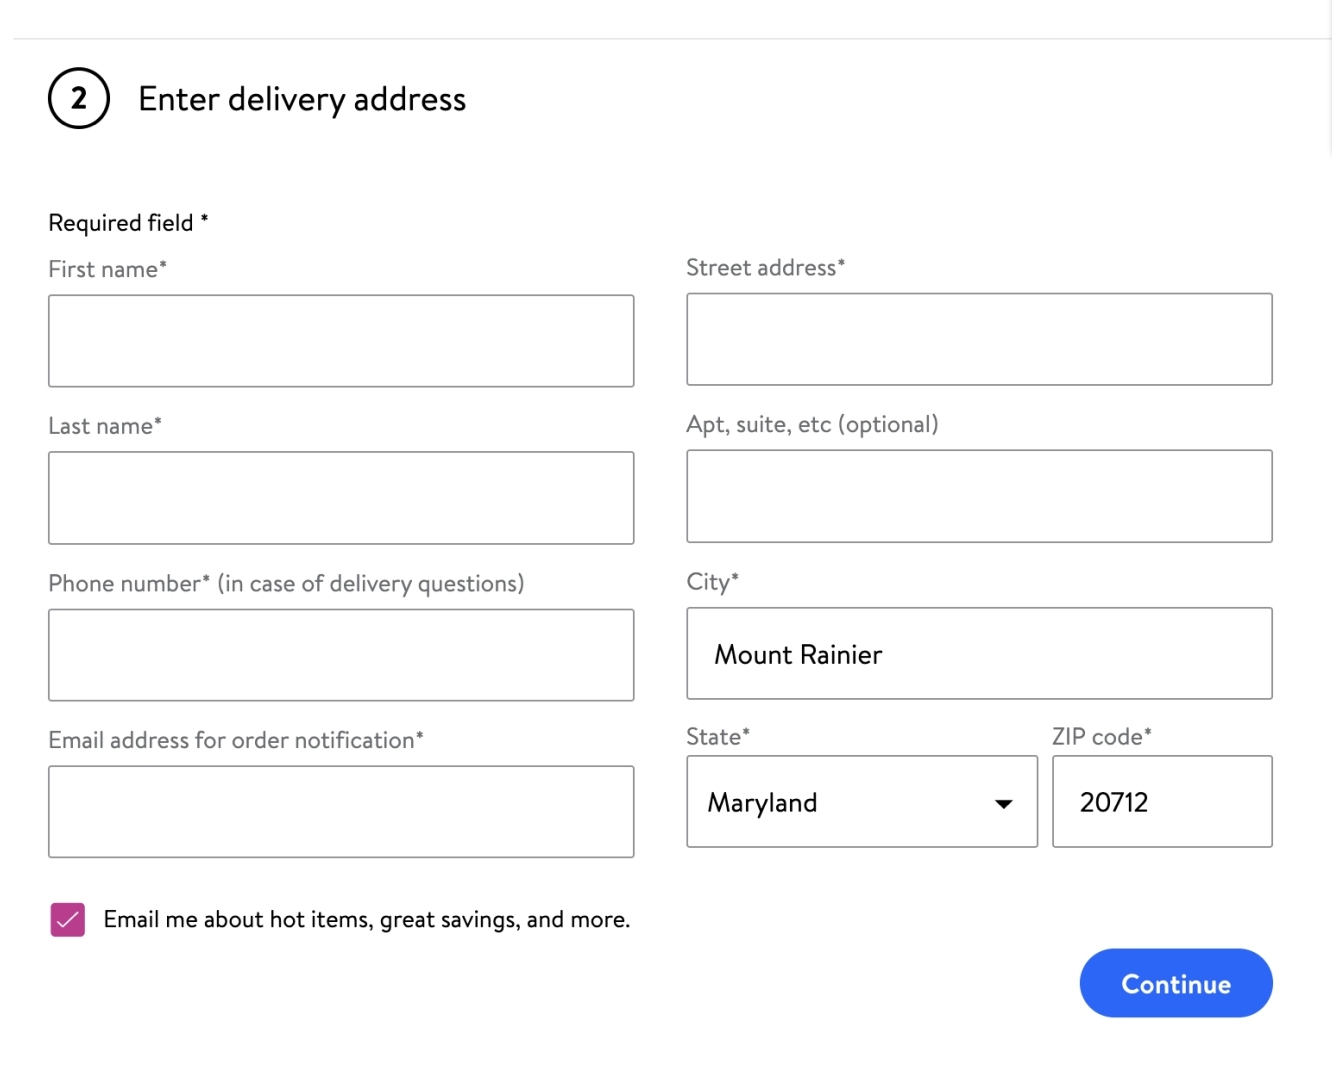Open the State dropdown showing Maryland

tap(862, 803)
